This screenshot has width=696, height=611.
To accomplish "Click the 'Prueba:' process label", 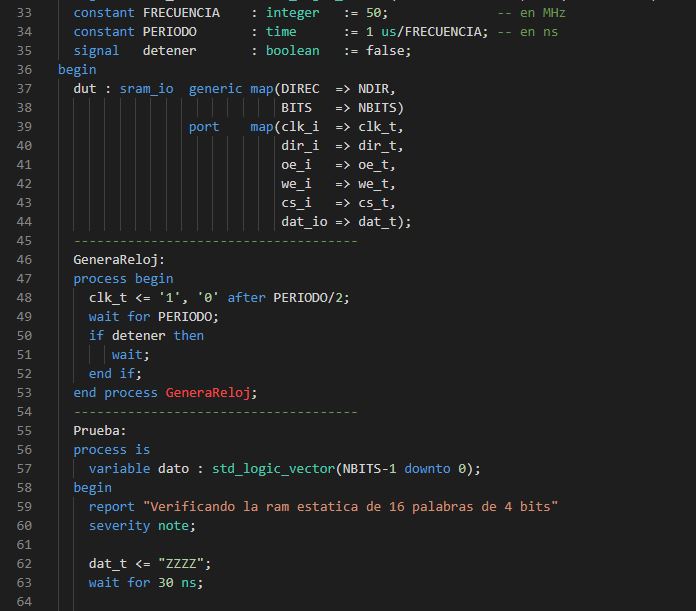I will [100, 431].
